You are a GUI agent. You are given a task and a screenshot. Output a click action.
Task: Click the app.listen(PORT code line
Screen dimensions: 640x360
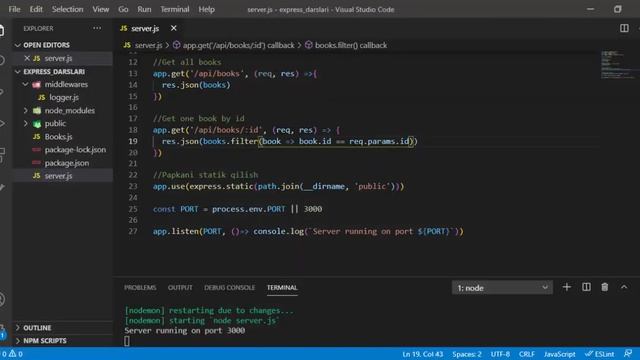pos(308,231)
